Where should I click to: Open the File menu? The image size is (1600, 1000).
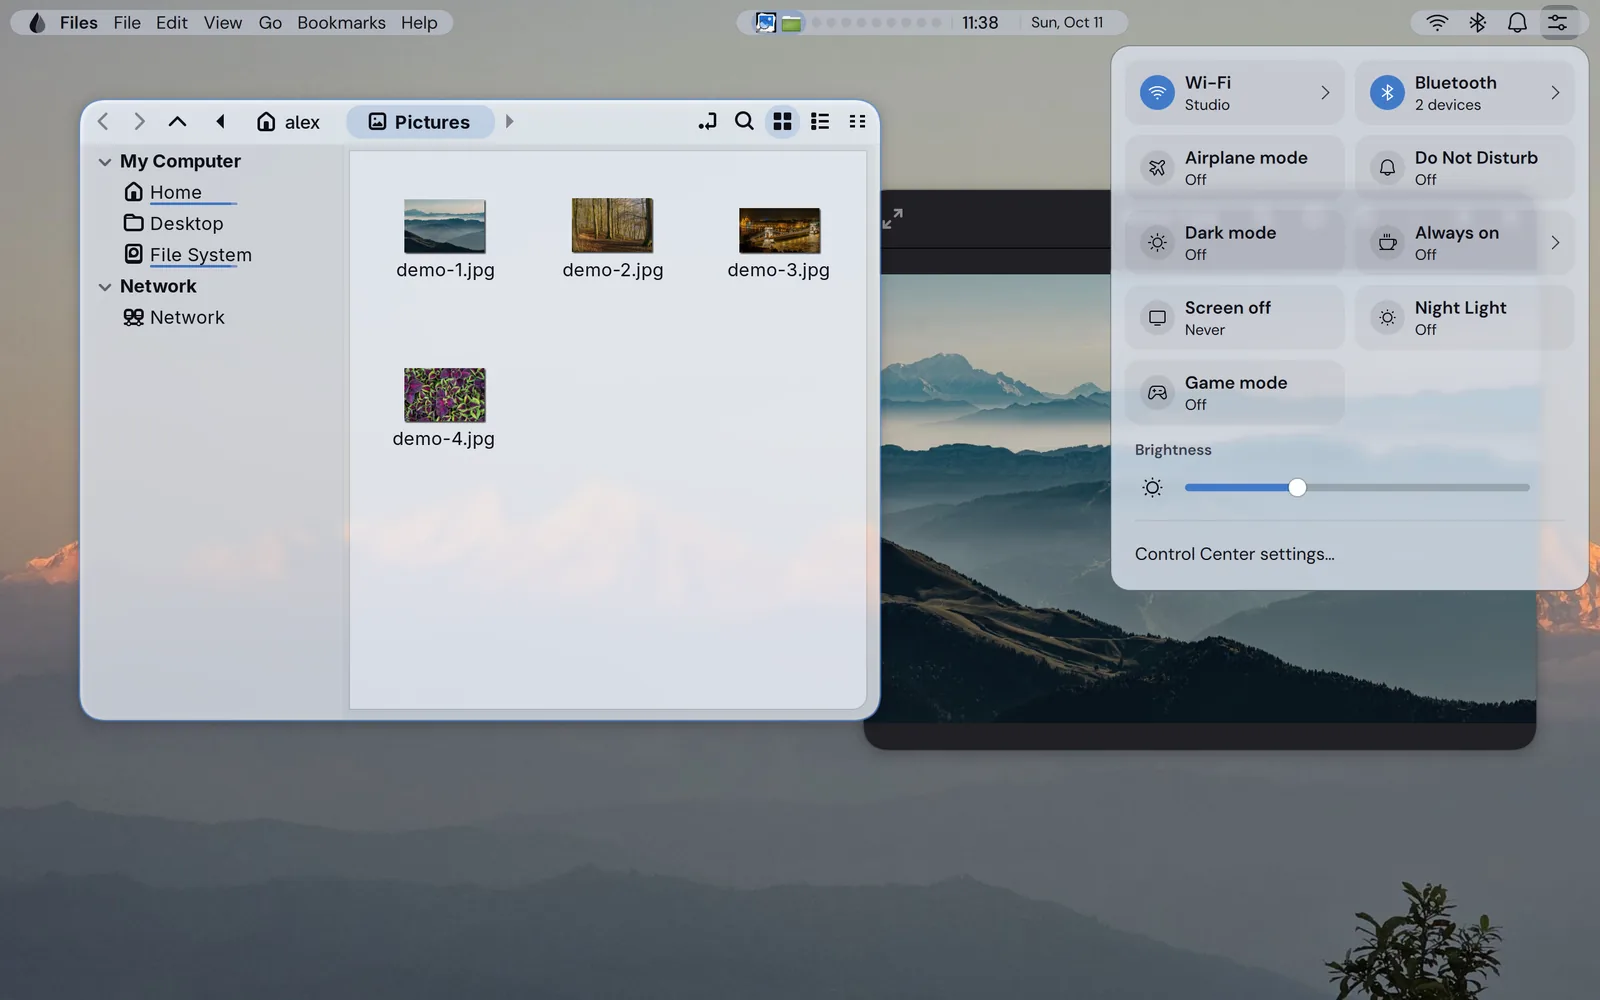pyautogui.click(x=127, y=22)
